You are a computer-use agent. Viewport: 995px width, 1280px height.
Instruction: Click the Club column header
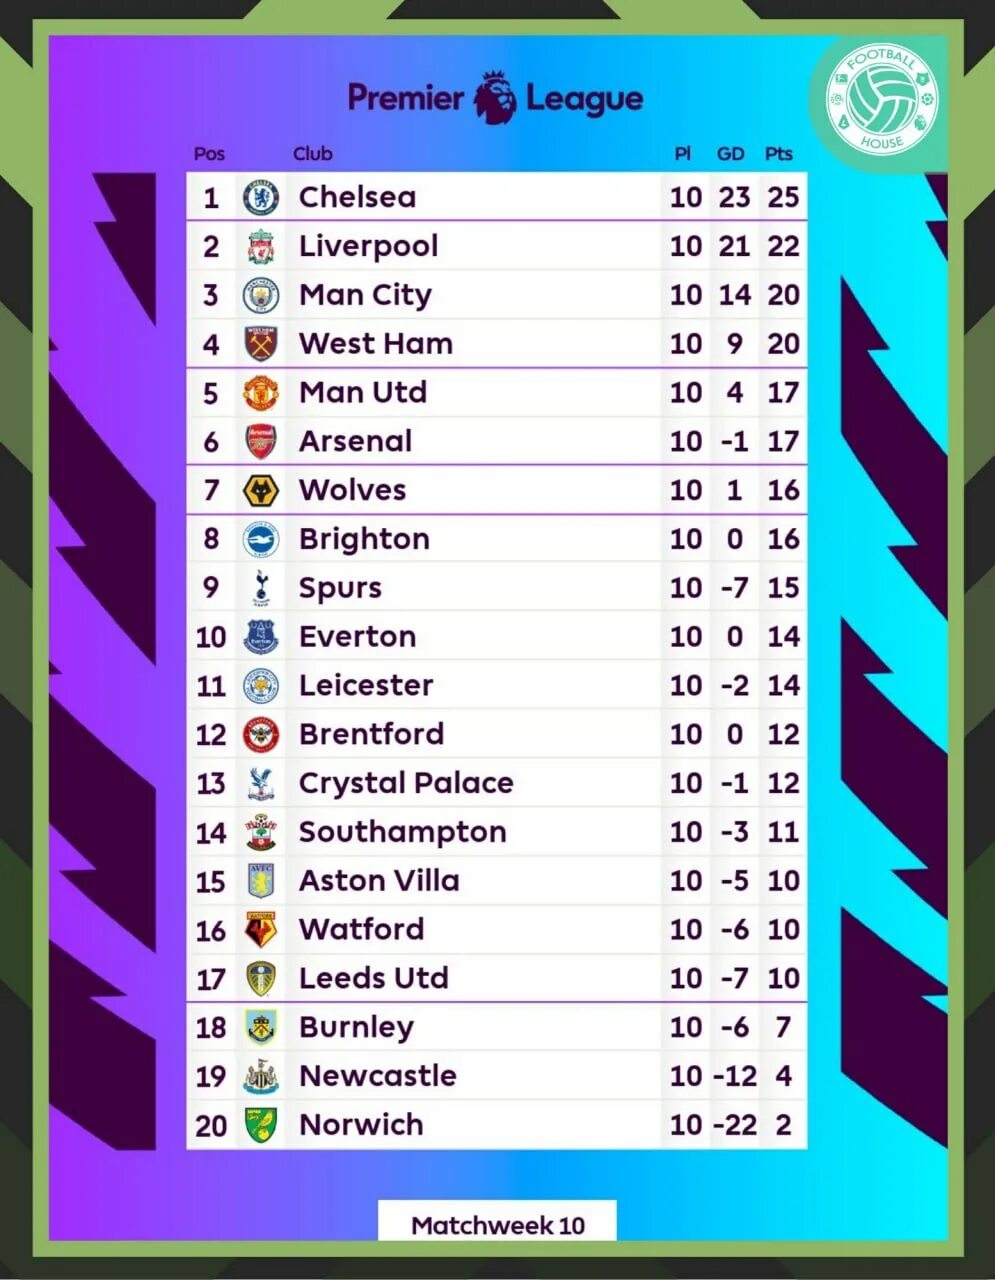click(312, 154)
